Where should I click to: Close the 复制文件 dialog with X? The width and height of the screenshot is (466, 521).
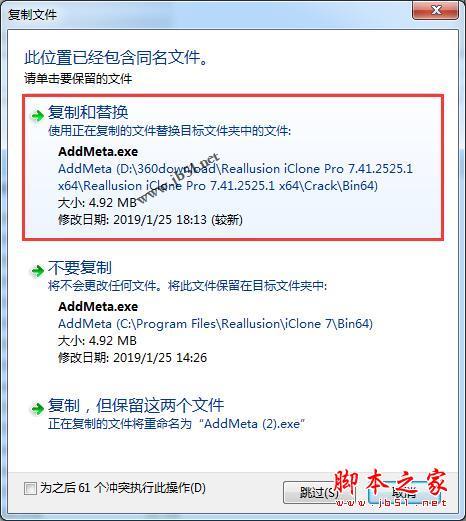(436, 10)
